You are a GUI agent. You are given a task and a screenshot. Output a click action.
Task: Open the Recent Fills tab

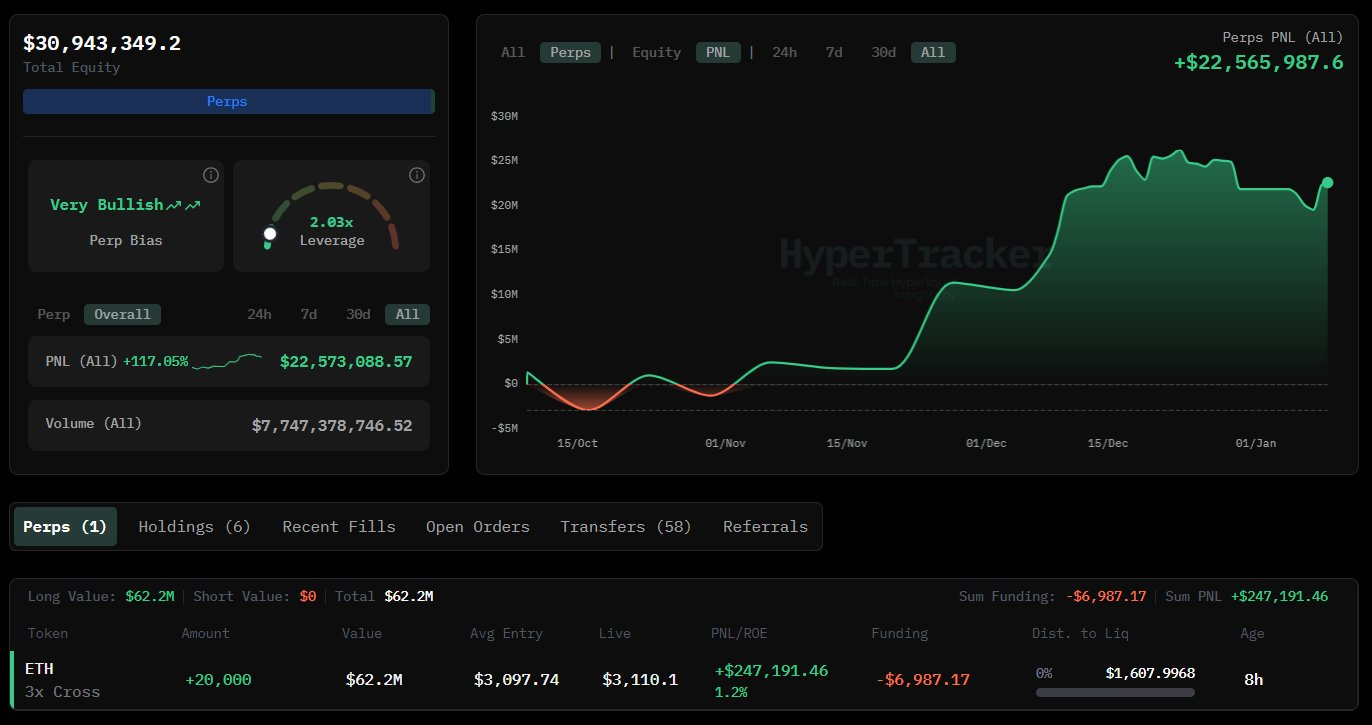click(x=338, y=527)
